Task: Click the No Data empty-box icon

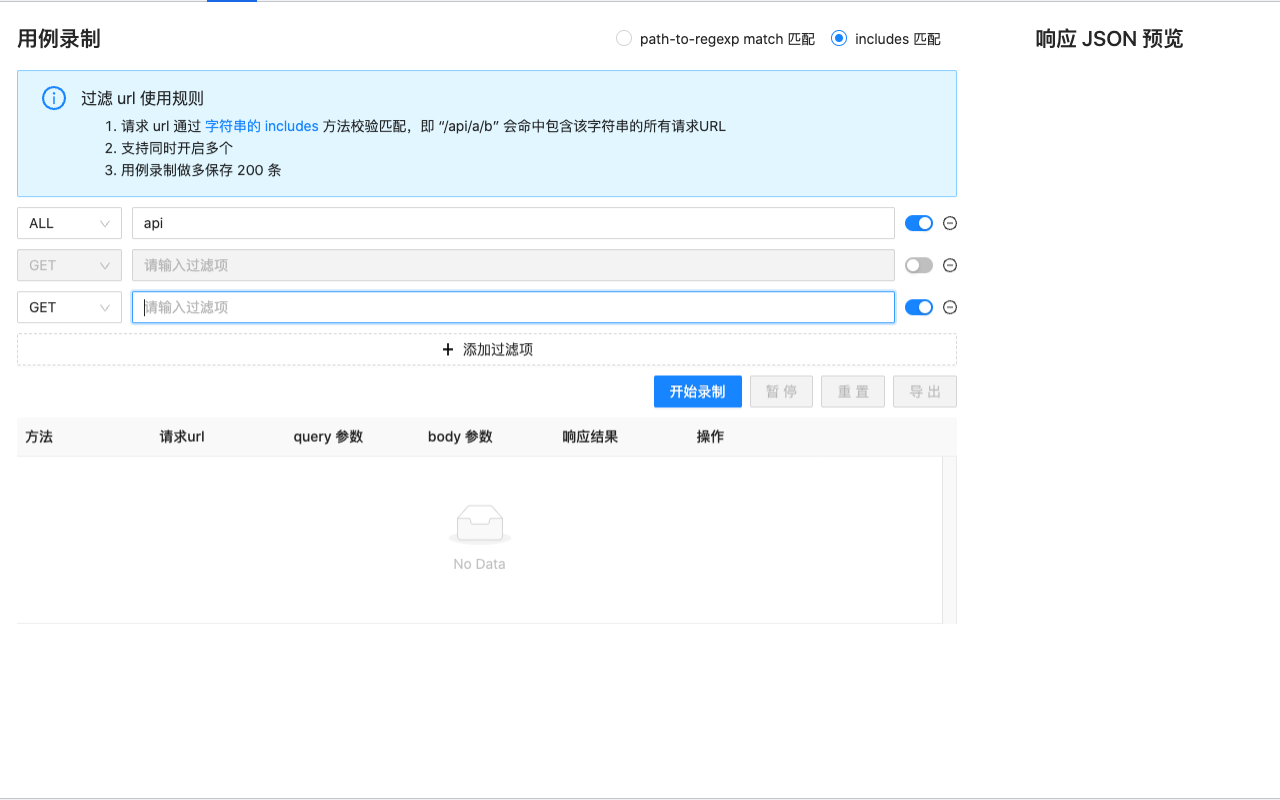Action: click(x=480, y=523)
